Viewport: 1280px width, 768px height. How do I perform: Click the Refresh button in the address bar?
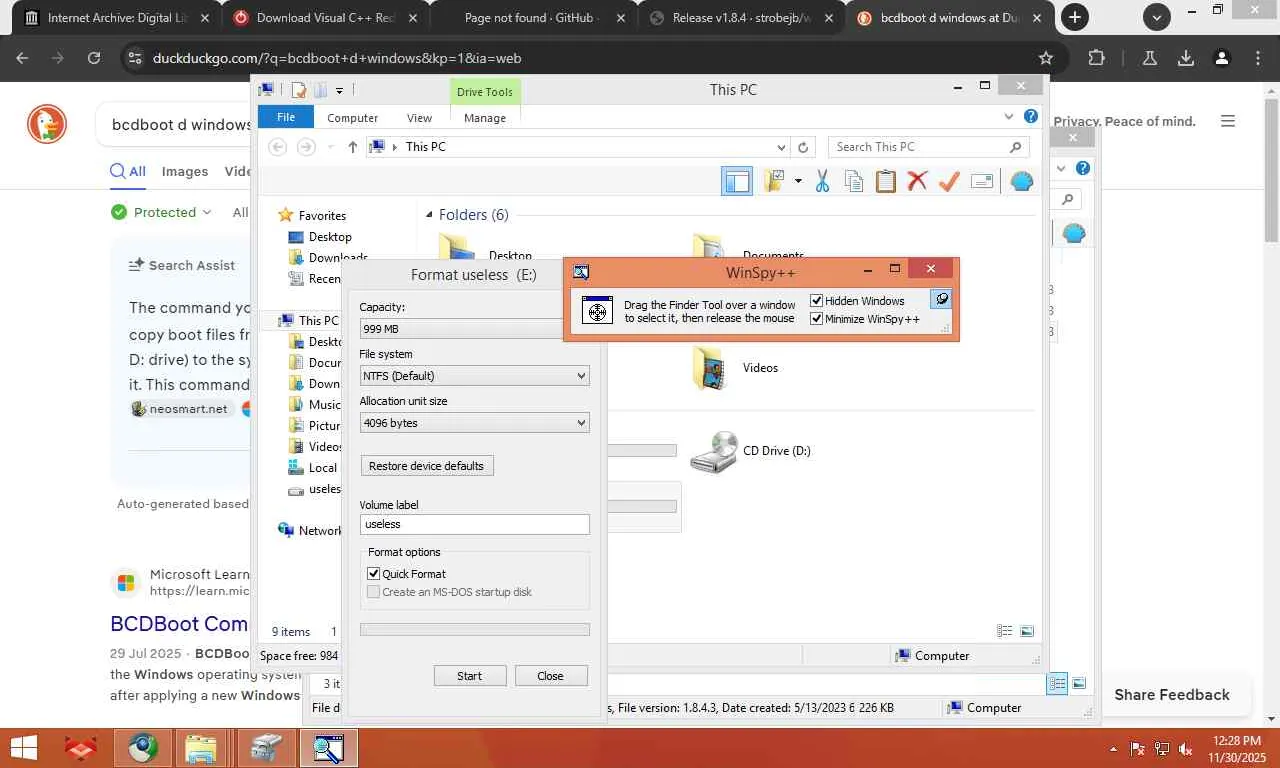click(802, 147)
